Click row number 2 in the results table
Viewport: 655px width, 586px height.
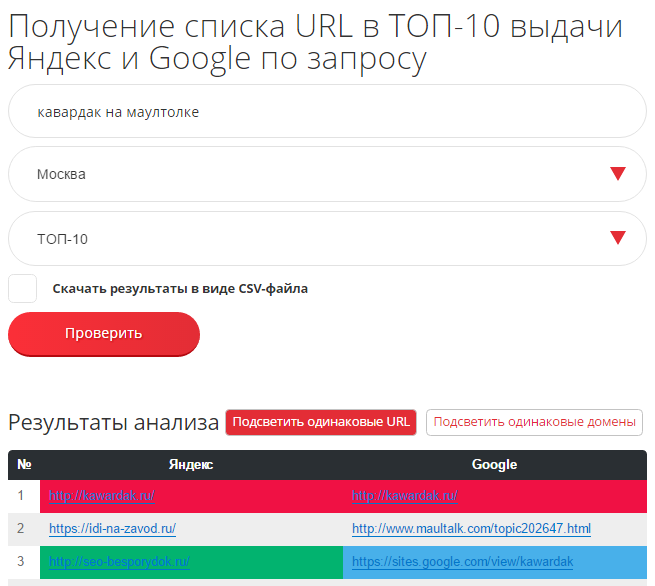click(x=20, y=528)
